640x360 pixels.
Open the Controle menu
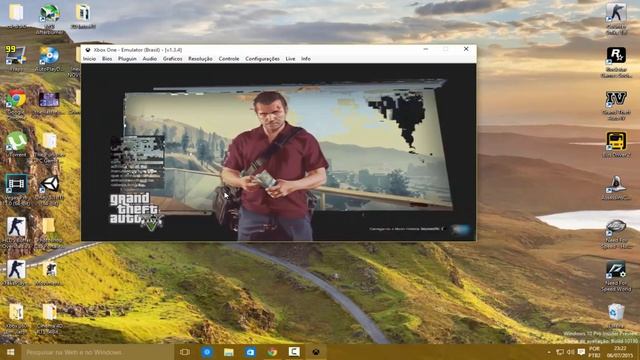(229, 59)
